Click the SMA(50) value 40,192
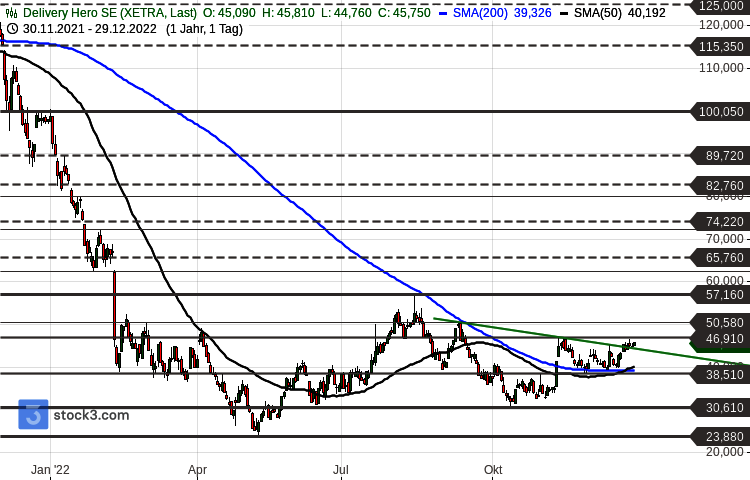This screenshot has width=750, height=480. [646, 13]
